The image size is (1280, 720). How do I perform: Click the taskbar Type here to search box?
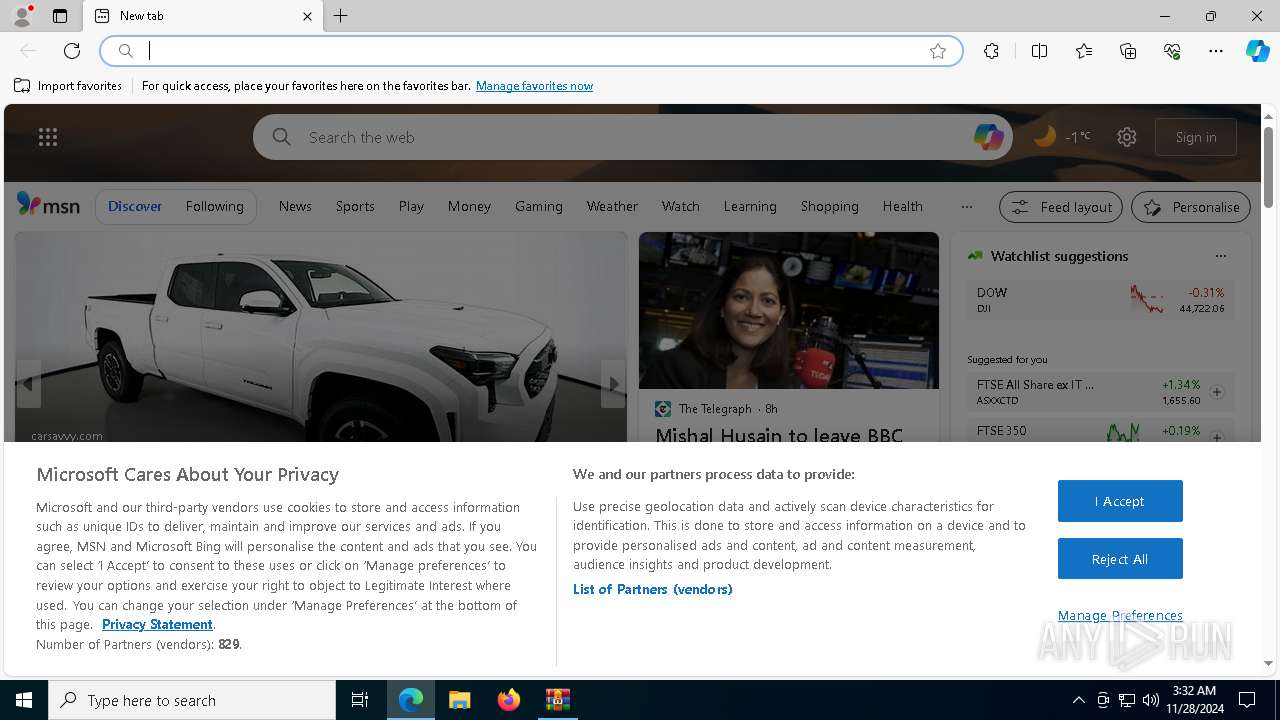tap(192, 700)
